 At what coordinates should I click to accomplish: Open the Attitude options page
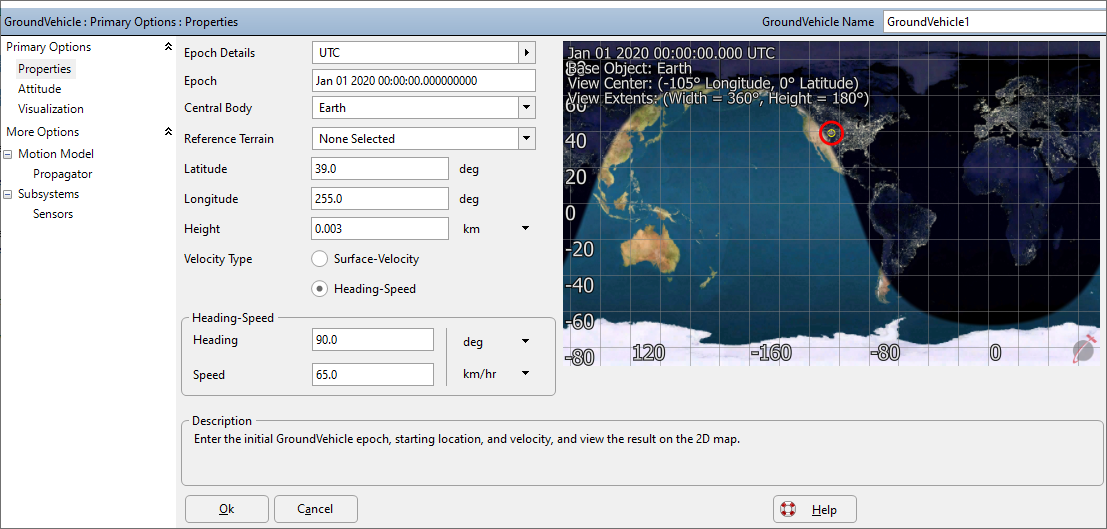pyautogui.click(x=40, y=89)
